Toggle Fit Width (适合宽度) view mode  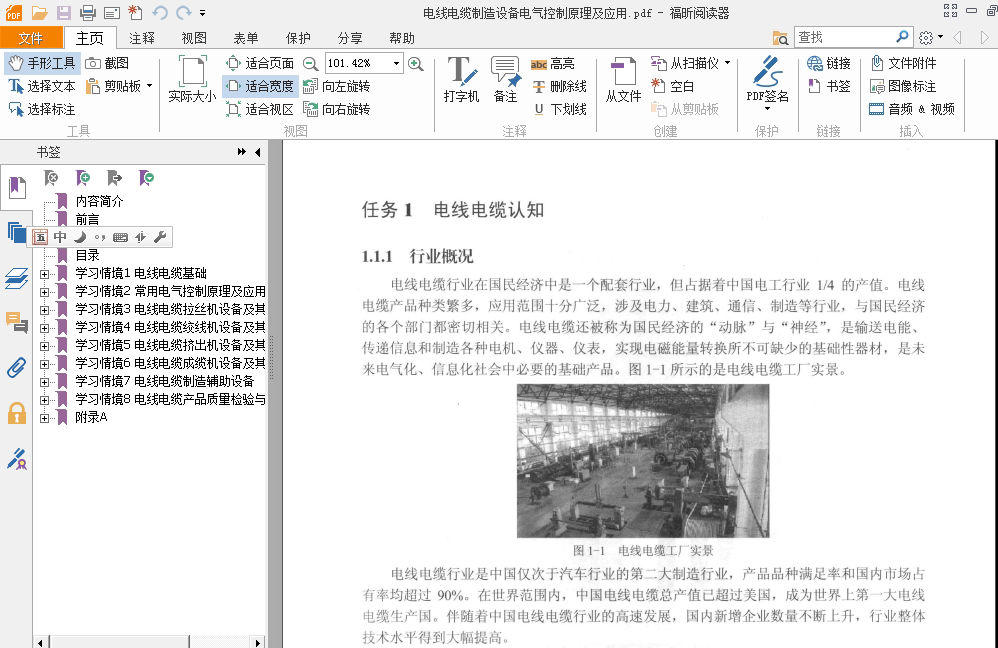tap(260, 86)
